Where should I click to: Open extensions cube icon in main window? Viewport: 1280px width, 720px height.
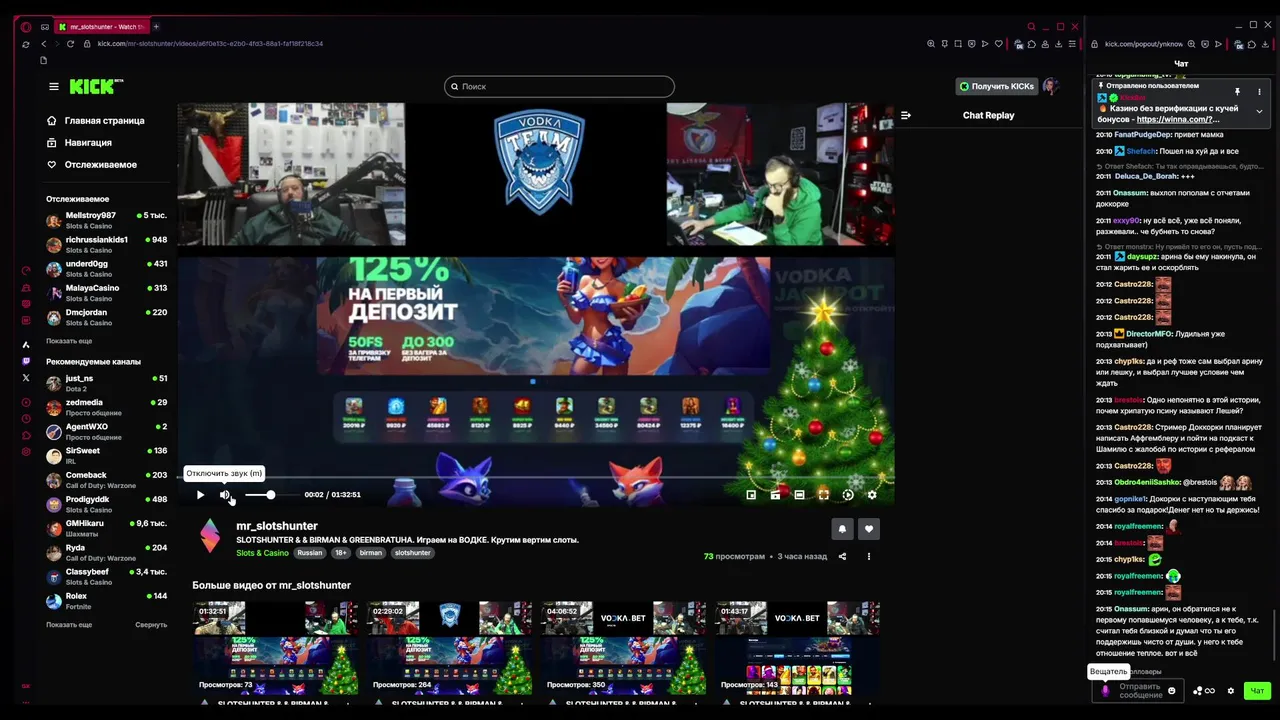coord(1031,44)
